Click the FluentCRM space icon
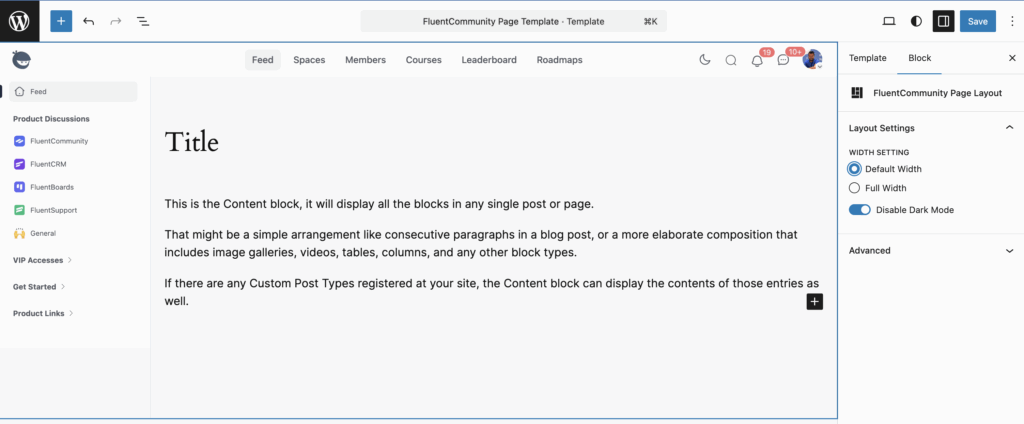The width and height of the screenshot is (1024, 424). (19, 164)
